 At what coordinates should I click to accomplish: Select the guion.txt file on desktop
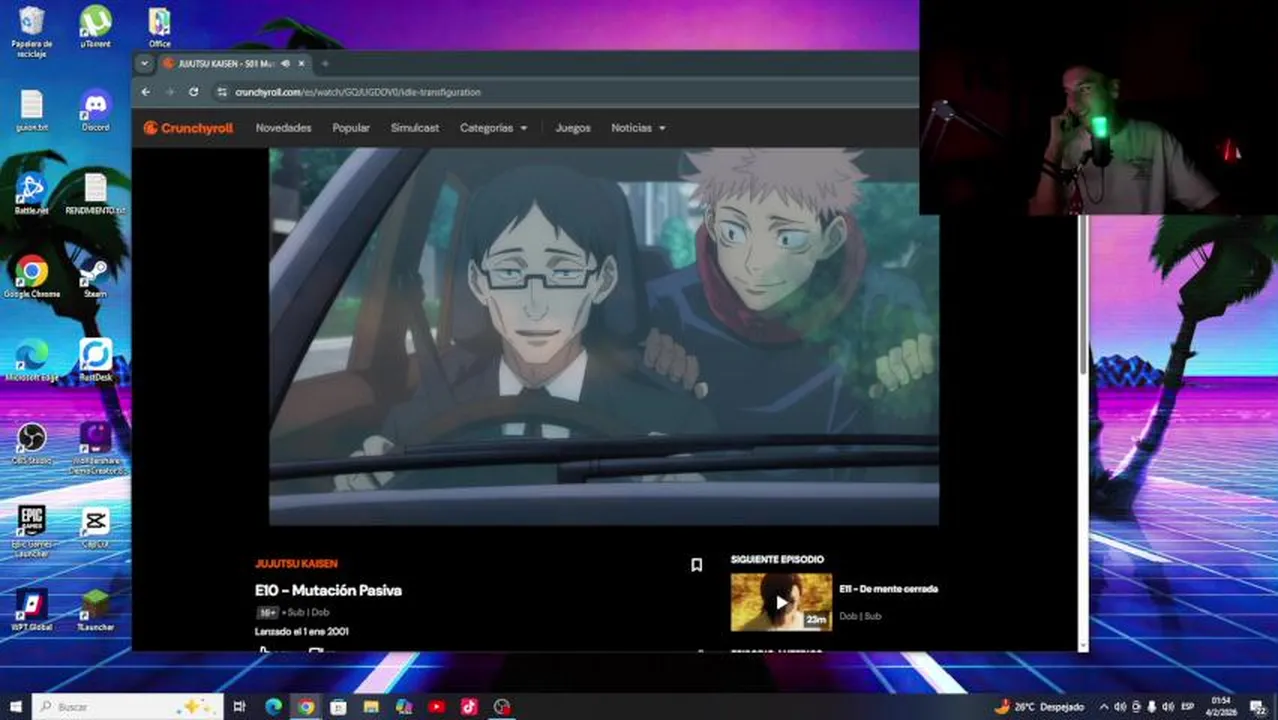click(x=32, y=111)
